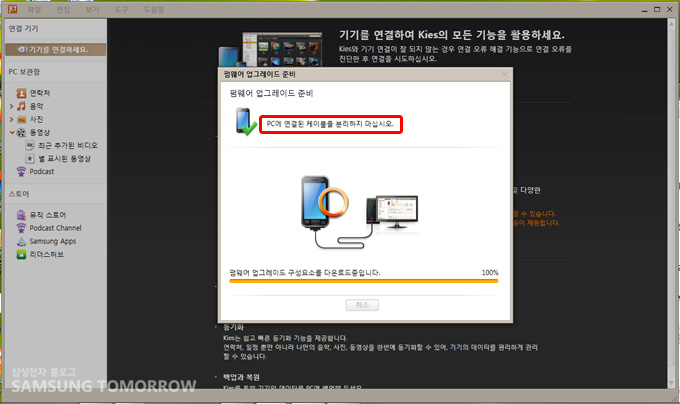680x404 pixels.
Task: Open the 파일 menu
Action: tap(34, 9)
